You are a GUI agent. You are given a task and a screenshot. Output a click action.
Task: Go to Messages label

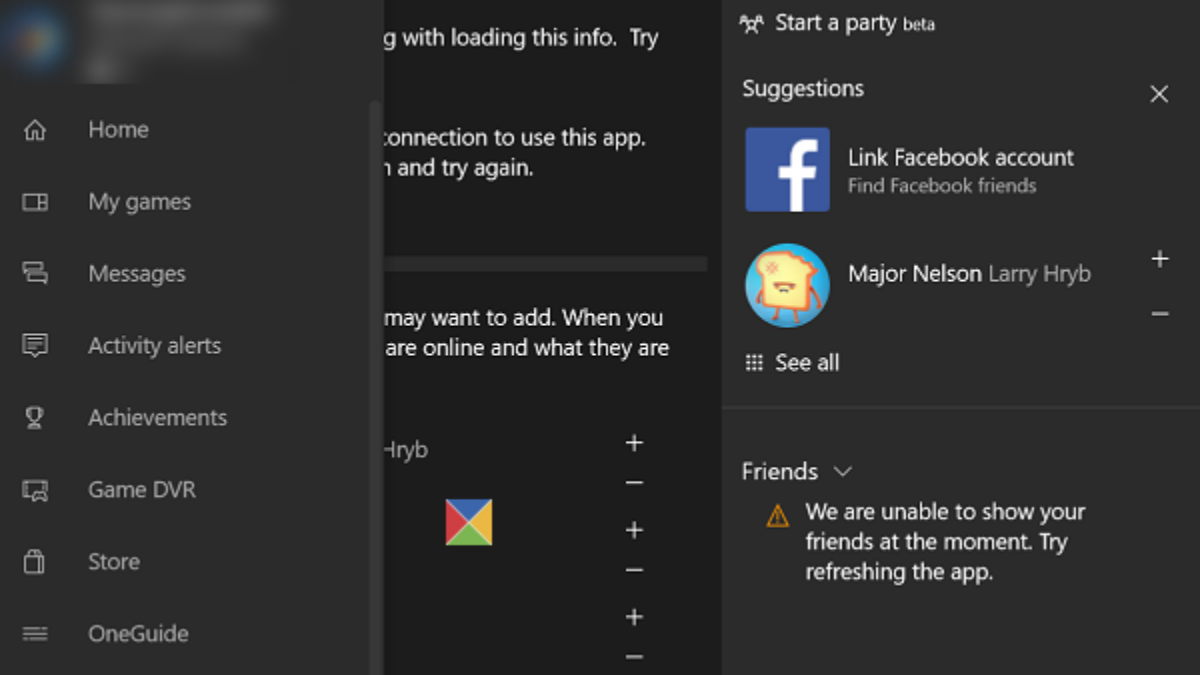[x=136, y=274]
